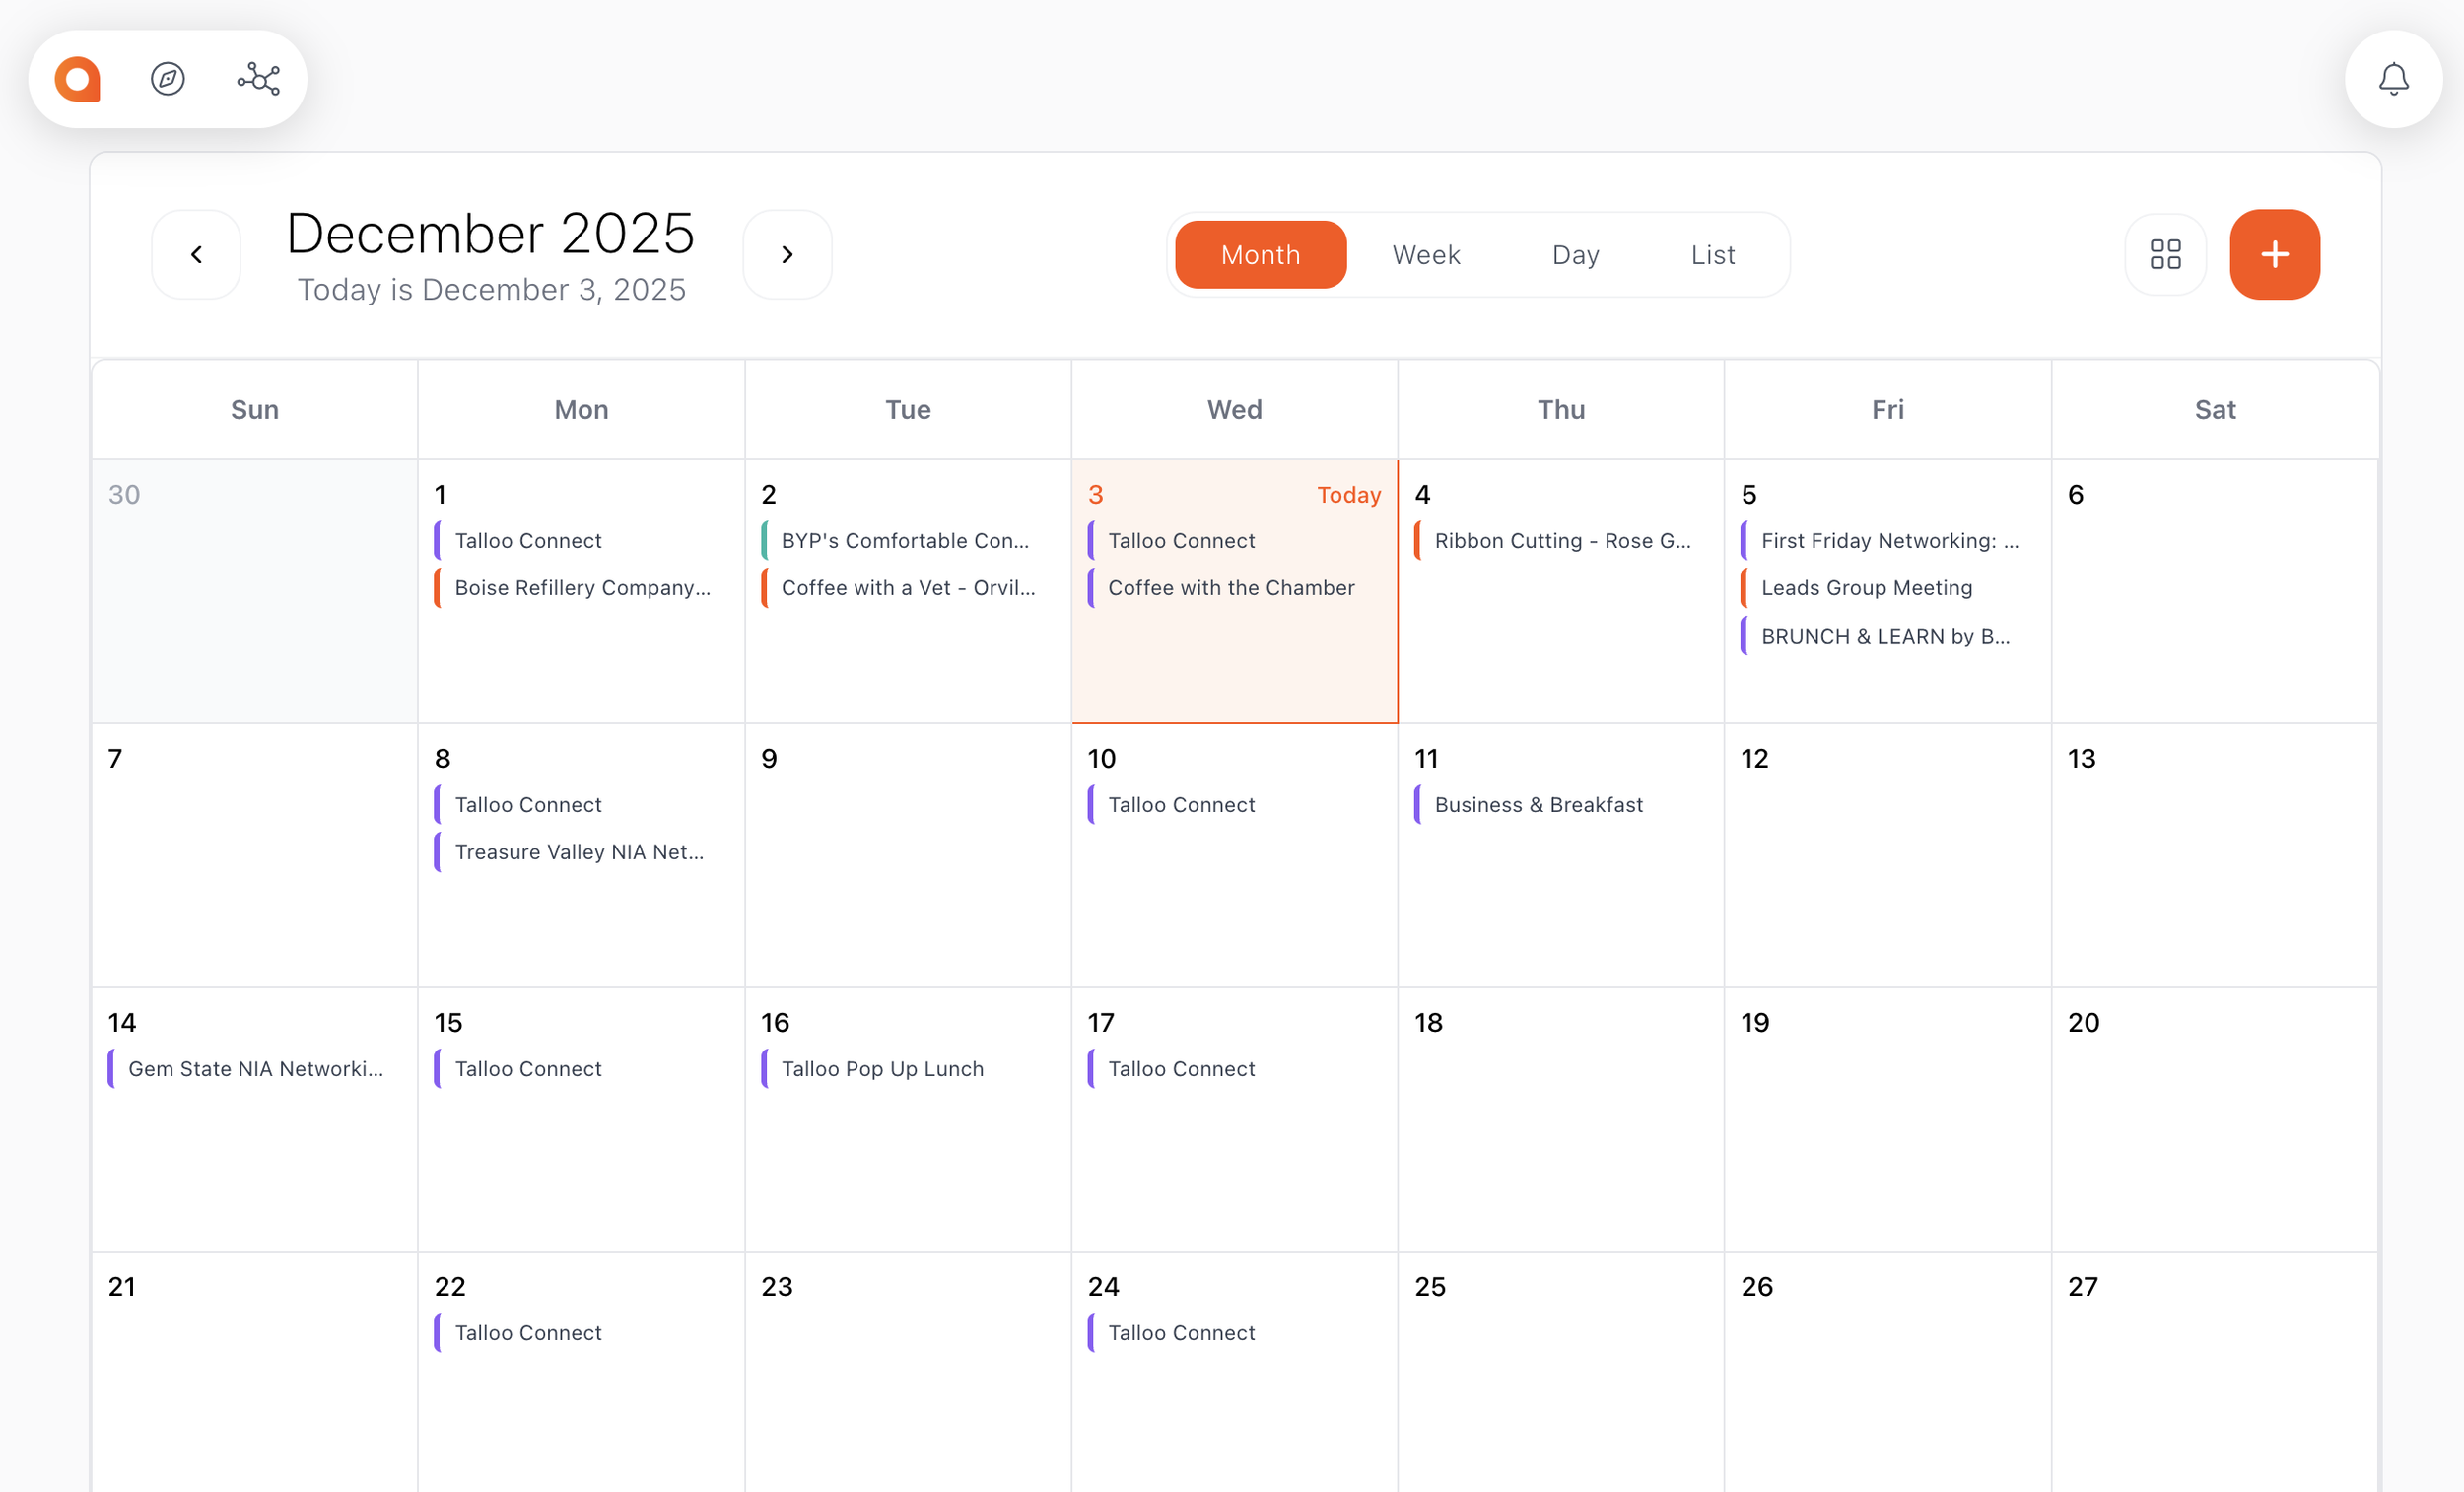Screen dimensions: 2464x1492
Task: Open Gem State NIA Networking event
Action: [255, 1069]
